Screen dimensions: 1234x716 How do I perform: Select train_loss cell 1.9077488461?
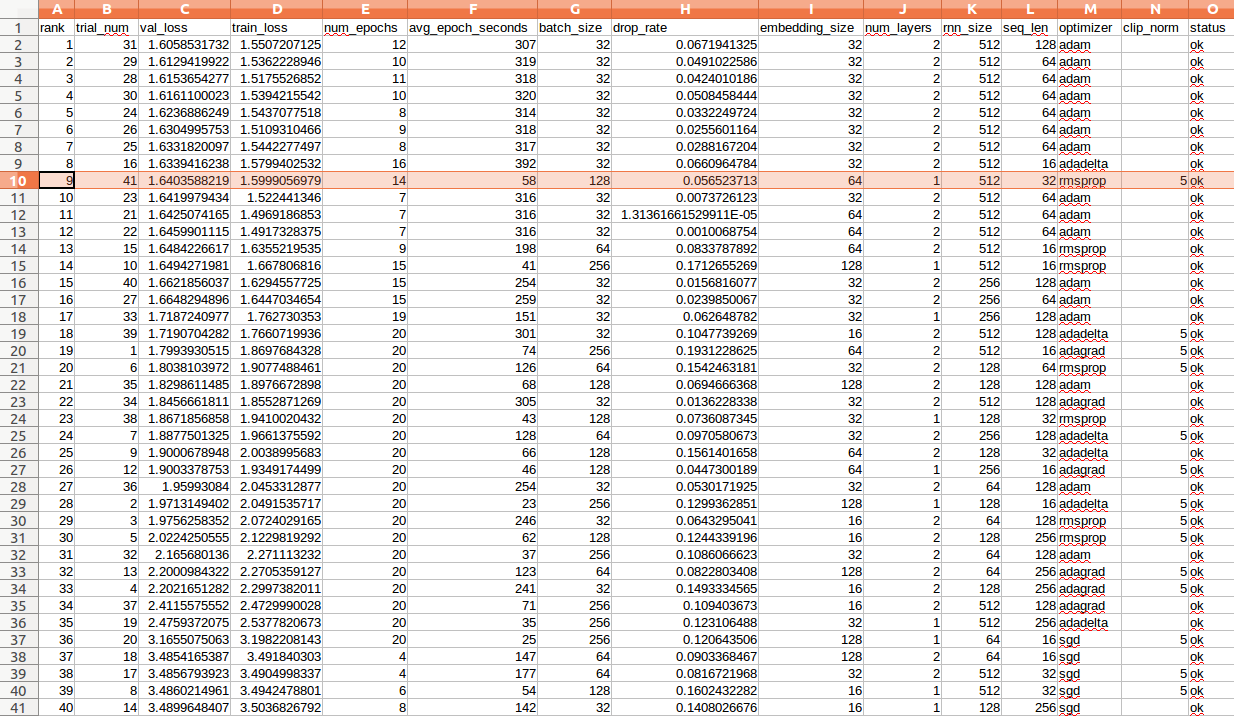click(275, 367)
